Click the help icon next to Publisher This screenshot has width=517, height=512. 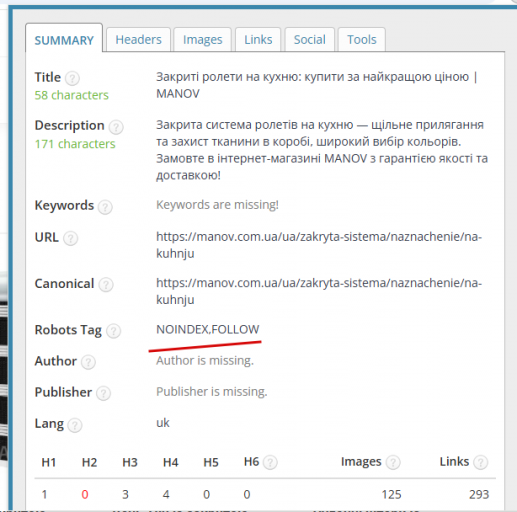coord(103,393)
